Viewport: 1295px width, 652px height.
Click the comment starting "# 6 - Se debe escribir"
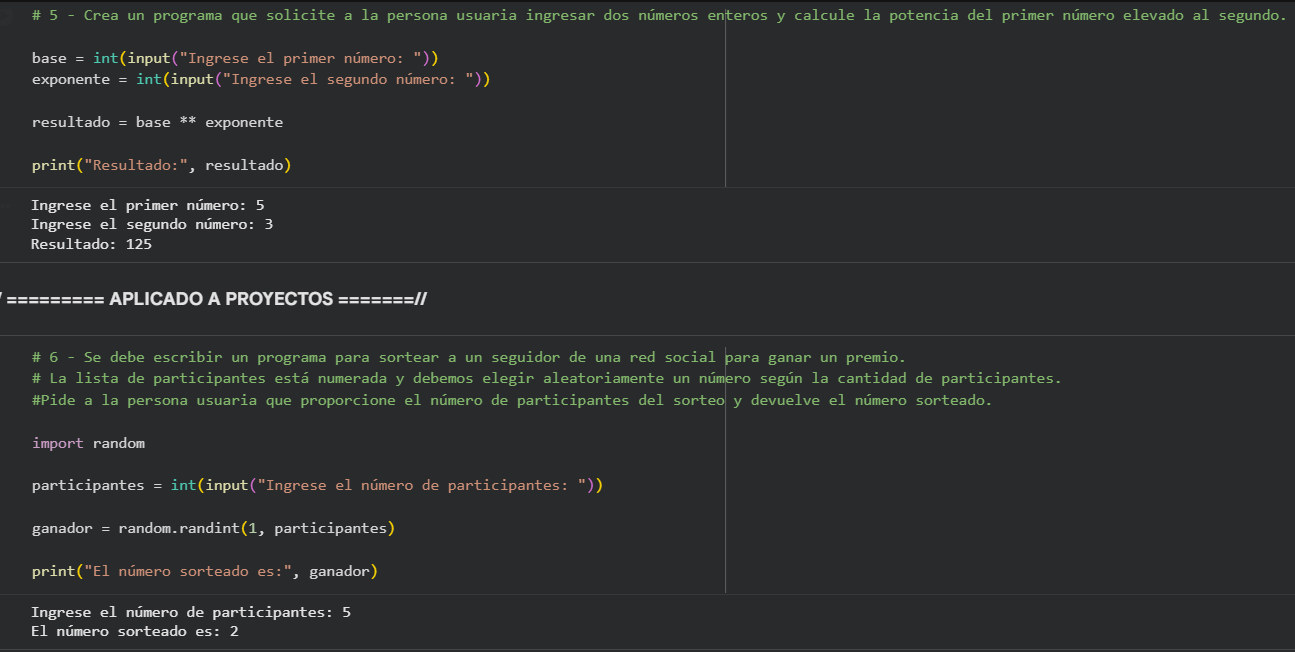pyautogui.click(x=468, y=357)
